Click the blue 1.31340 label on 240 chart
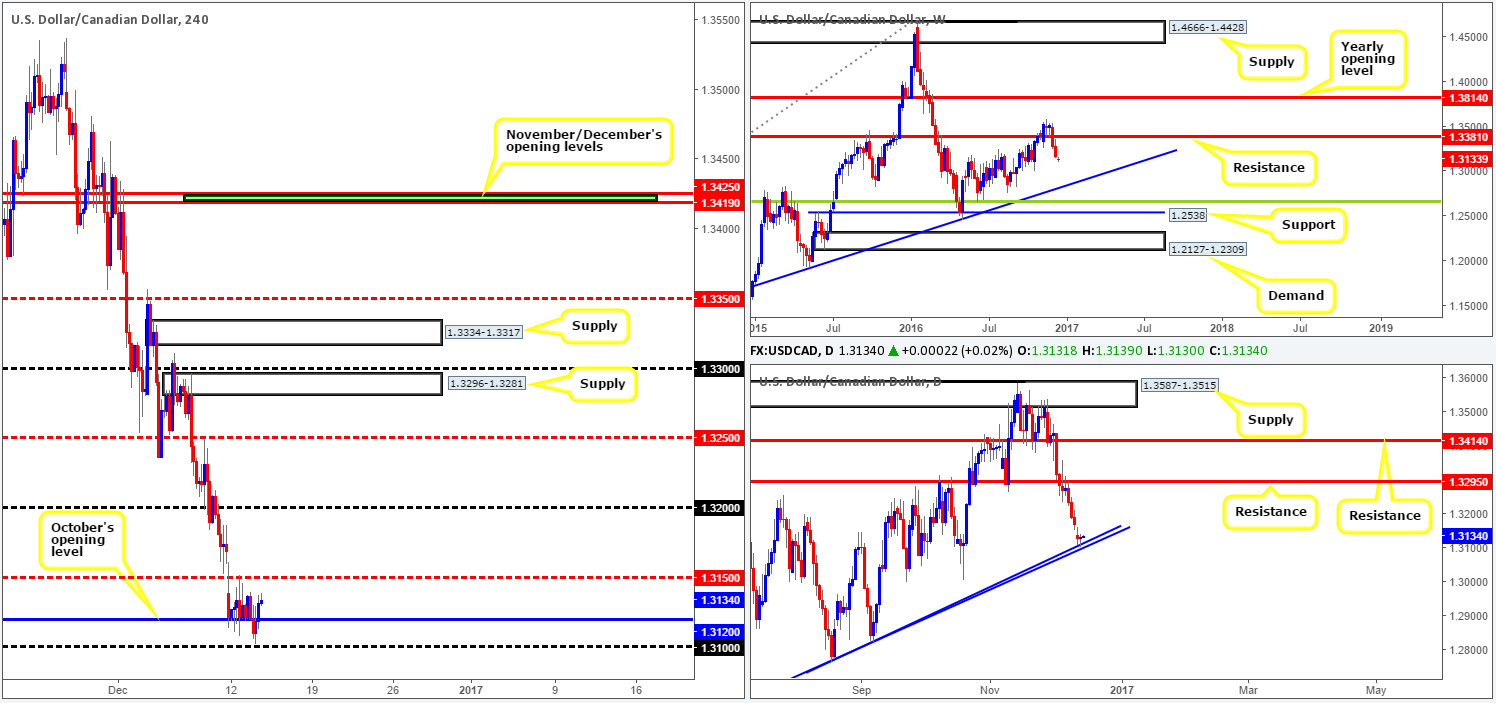 click(718, 601)
